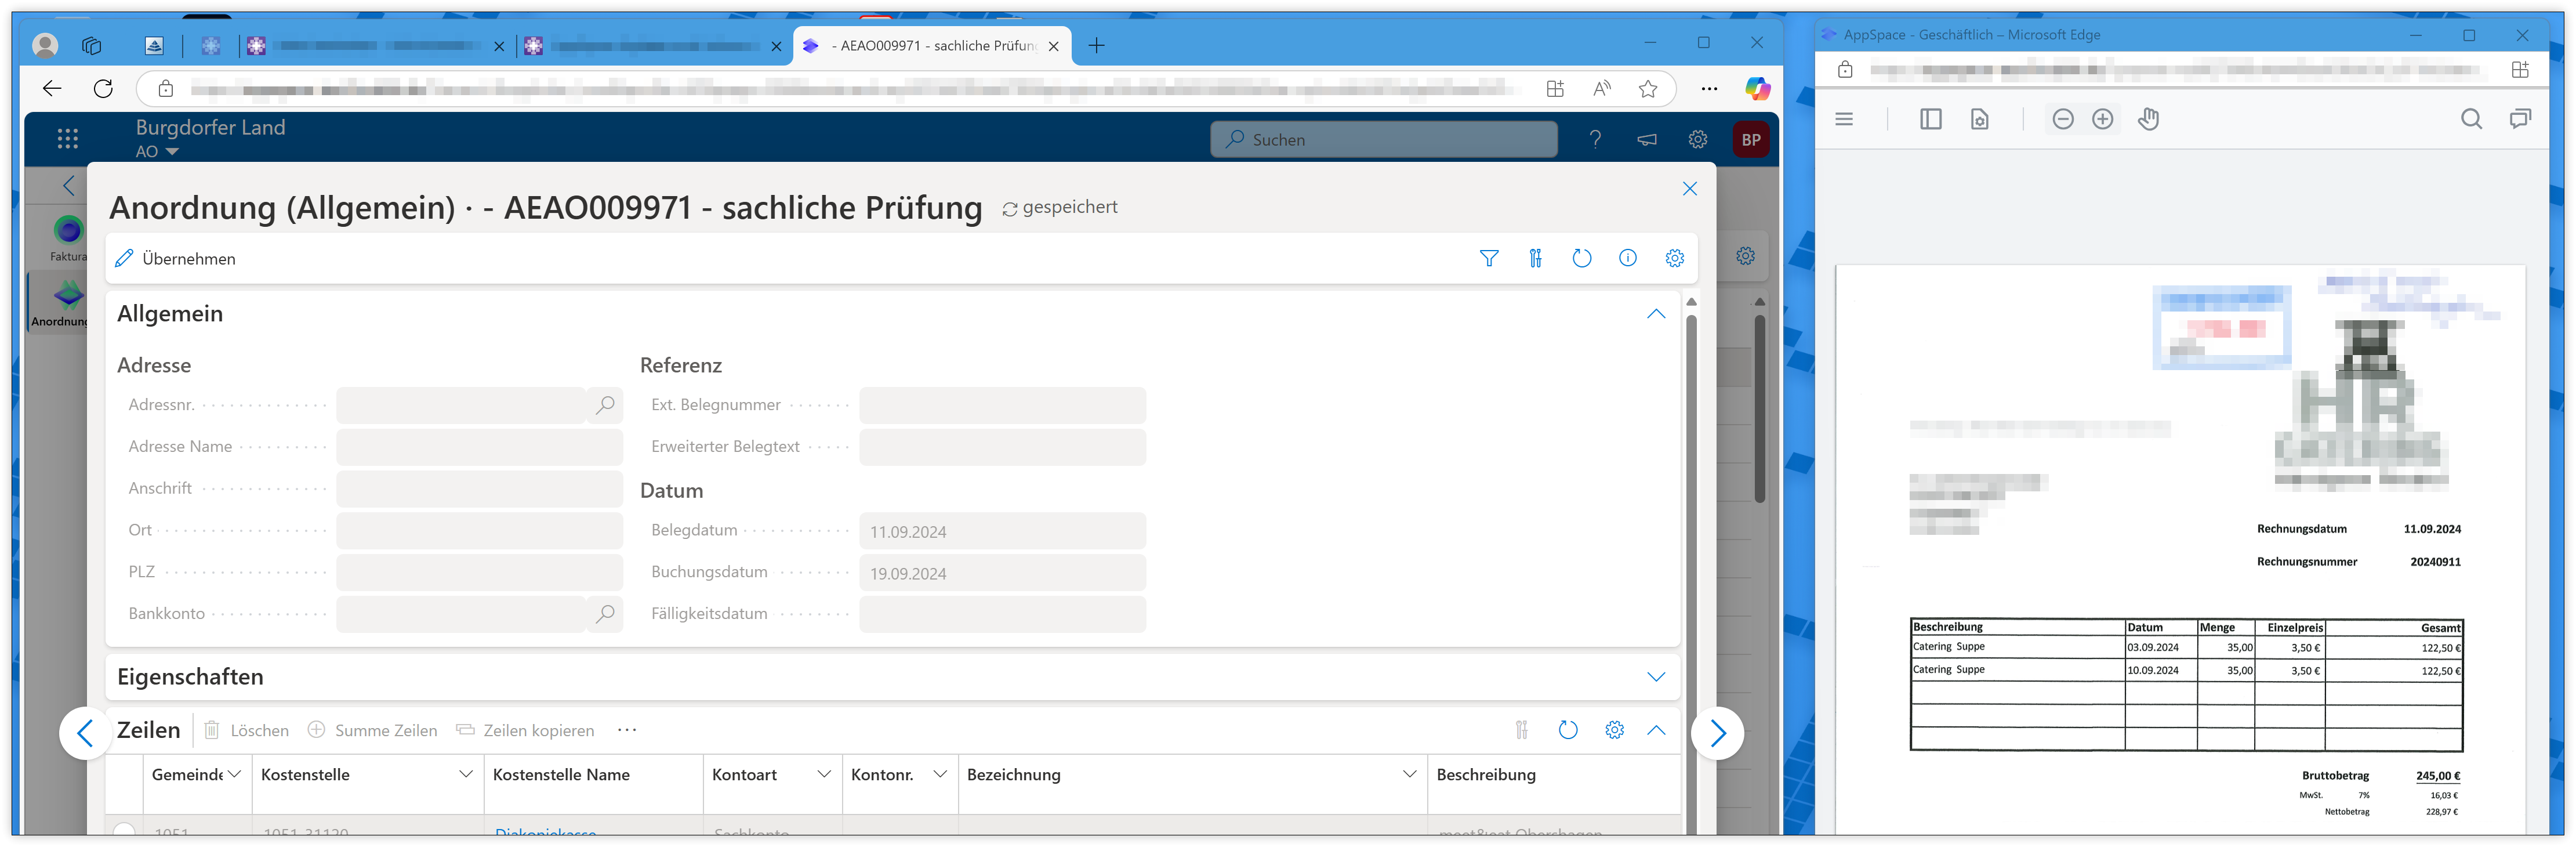Open the Zeilen more options menu
Viewport: 2576px width, 847px height.
click(627, 731)
